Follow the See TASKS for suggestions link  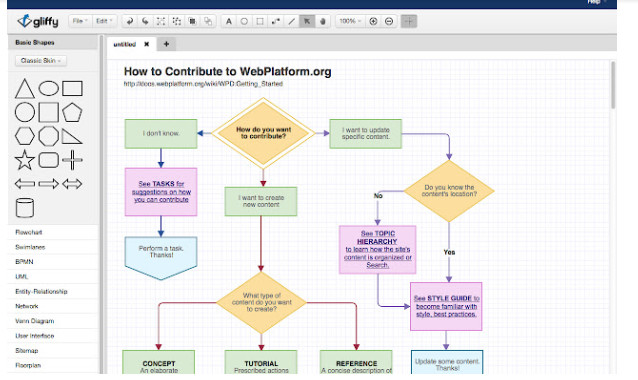pos(161,192)
